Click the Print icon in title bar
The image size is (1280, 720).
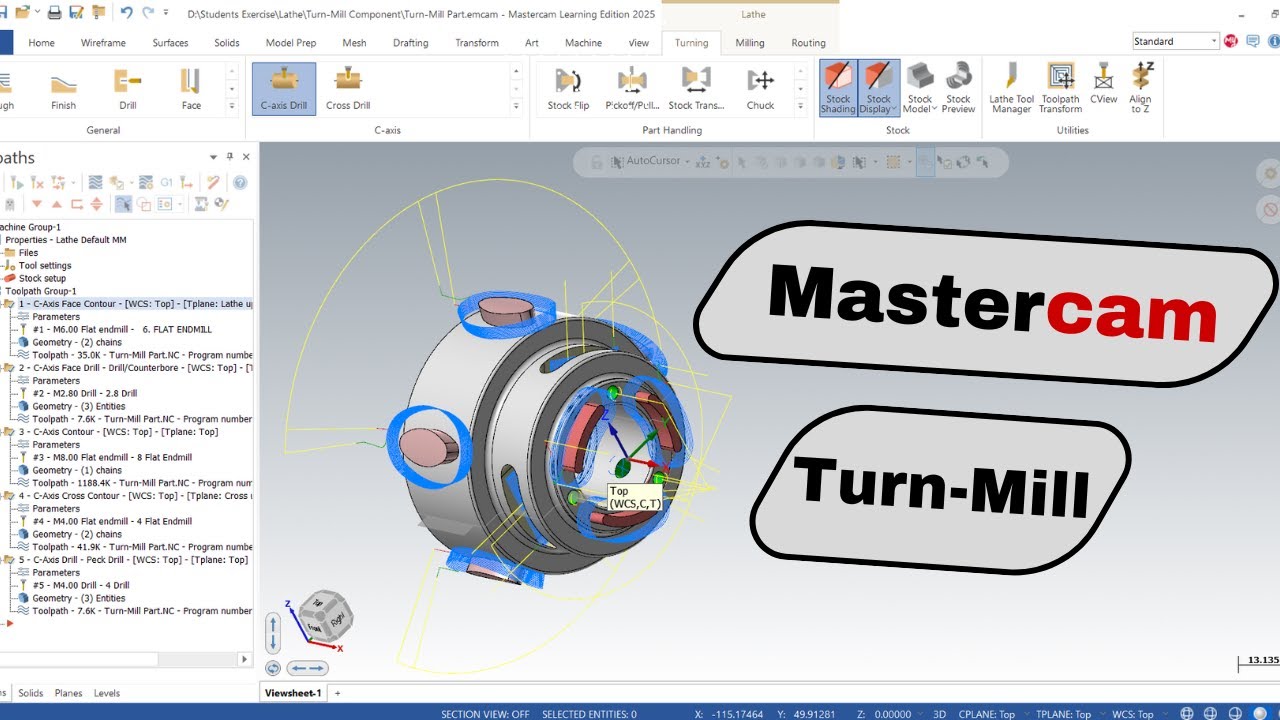[55, 13]
